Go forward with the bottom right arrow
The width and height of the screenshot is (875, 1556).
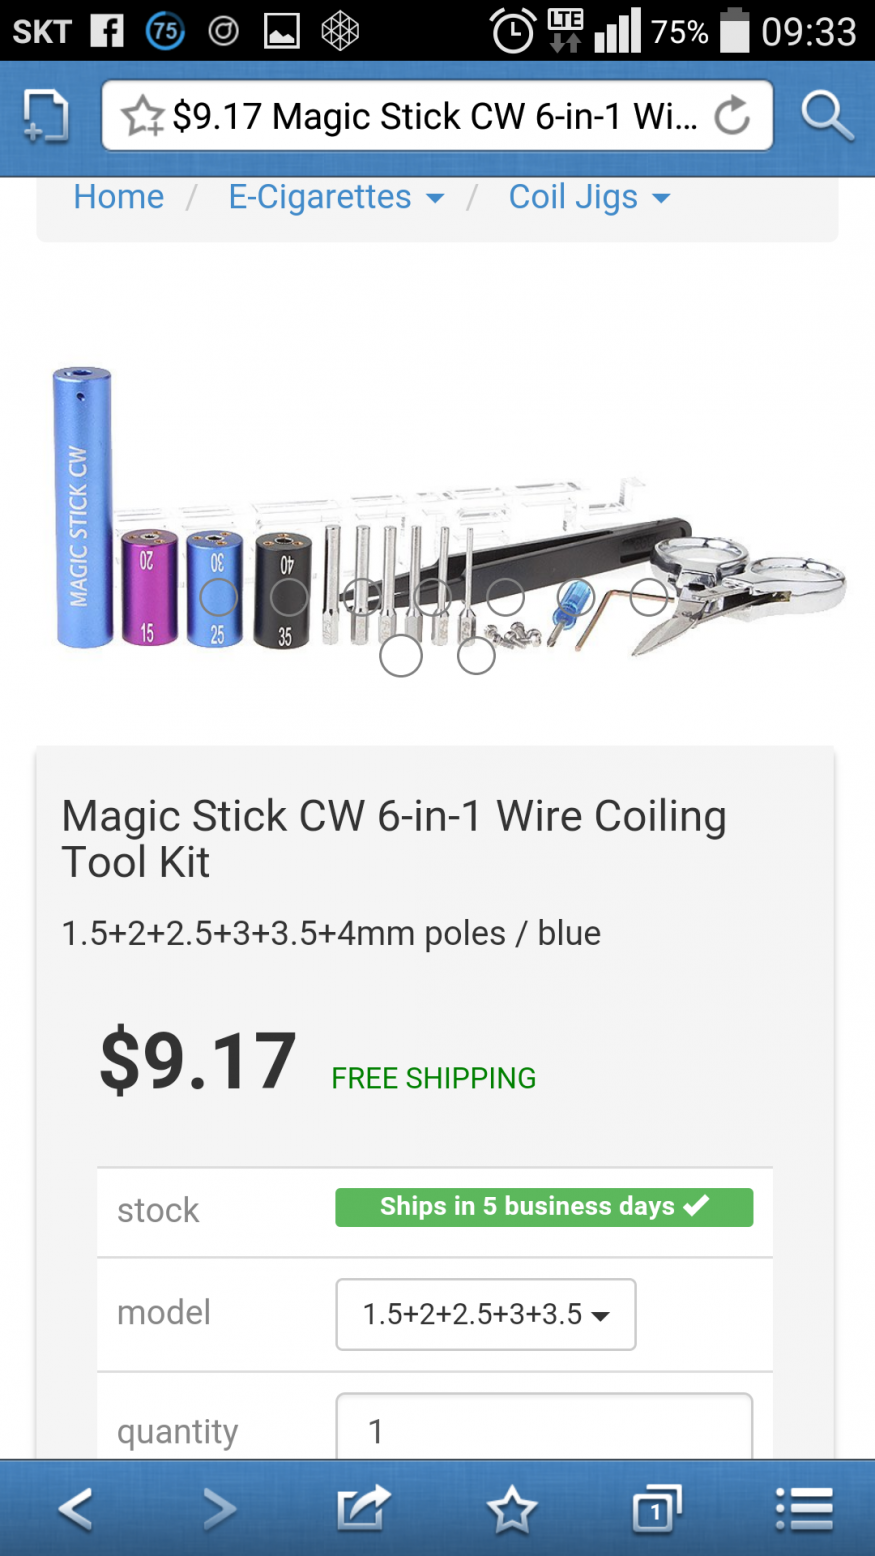point(219,1508)
